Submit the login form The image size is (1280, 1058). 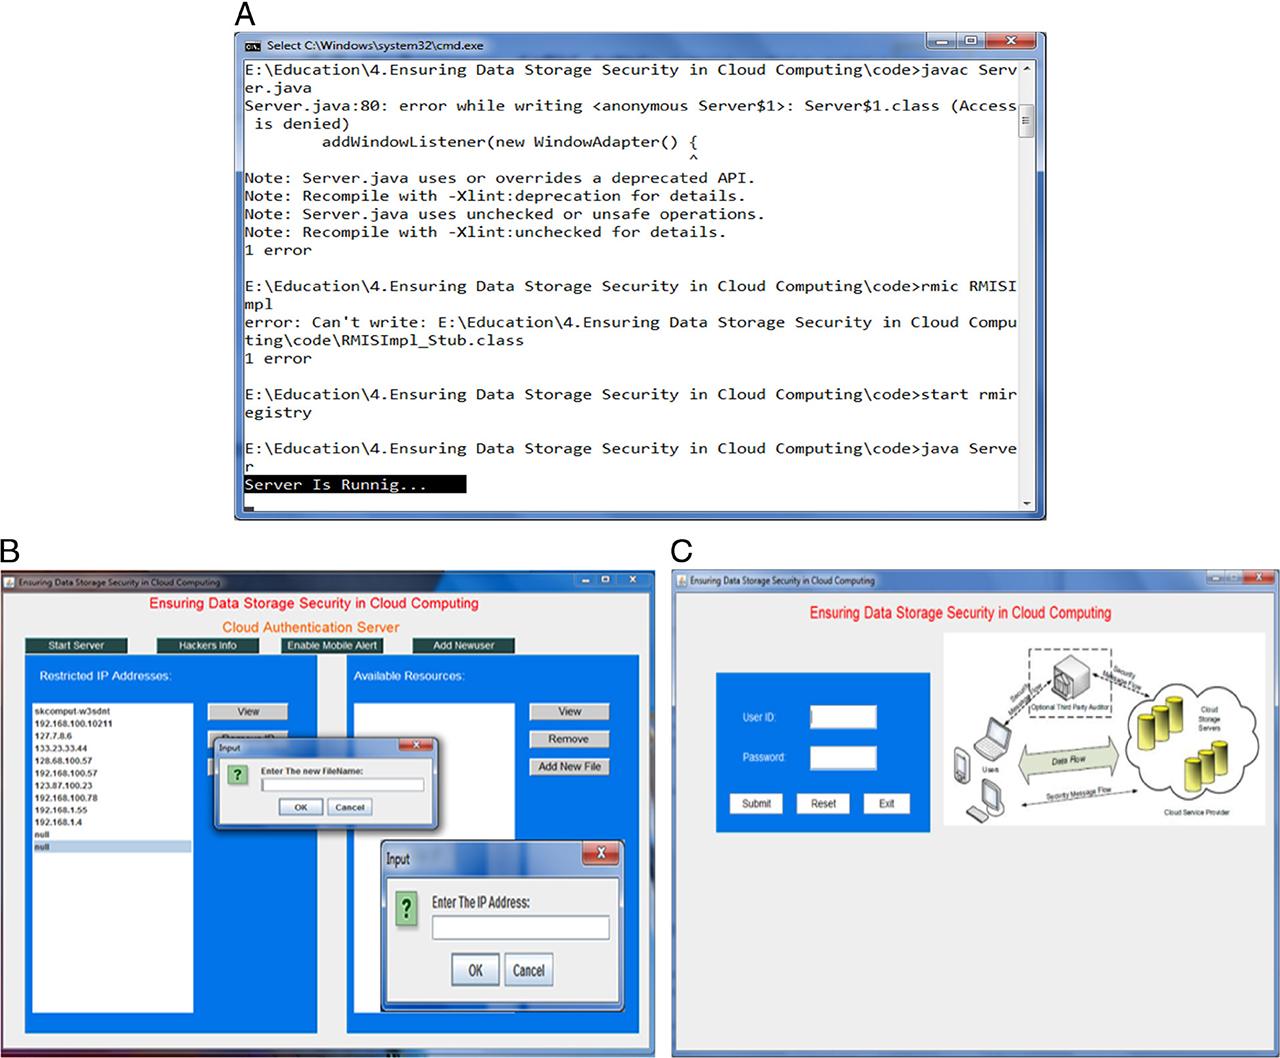pos(756,804)
